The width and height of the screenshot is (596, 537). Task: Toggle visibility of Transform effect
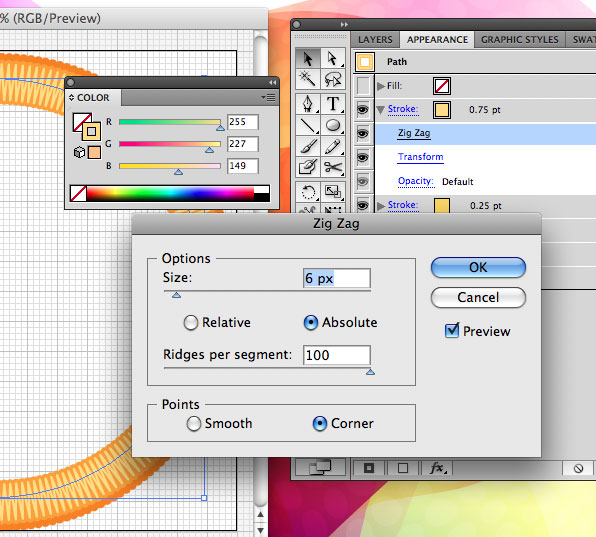[363, 157]
